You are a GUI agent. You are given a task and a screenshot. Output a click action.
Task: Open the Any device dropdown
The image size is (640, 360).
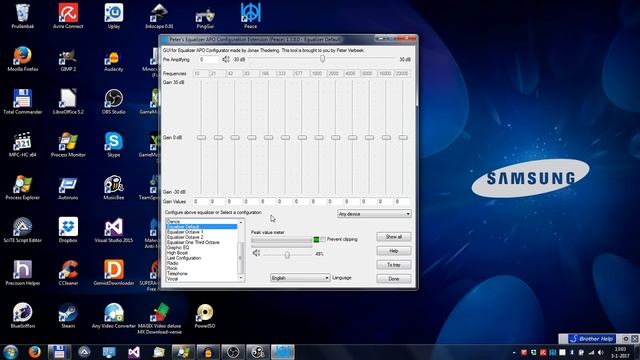coord(374,214)
